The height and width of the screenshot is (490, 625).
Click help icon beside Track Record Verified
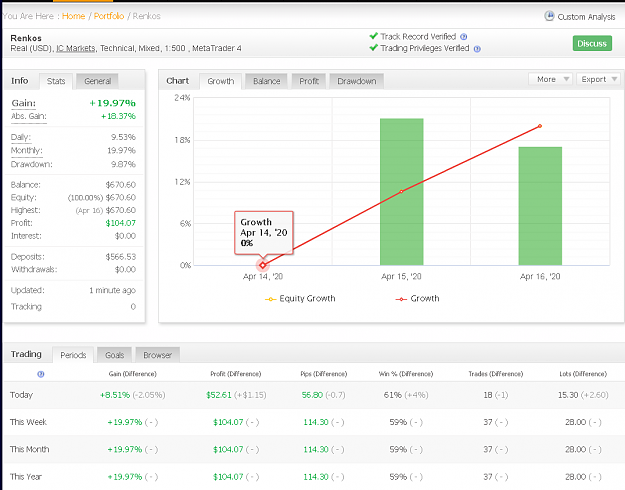pyautogui.click(x=464, y=37)
